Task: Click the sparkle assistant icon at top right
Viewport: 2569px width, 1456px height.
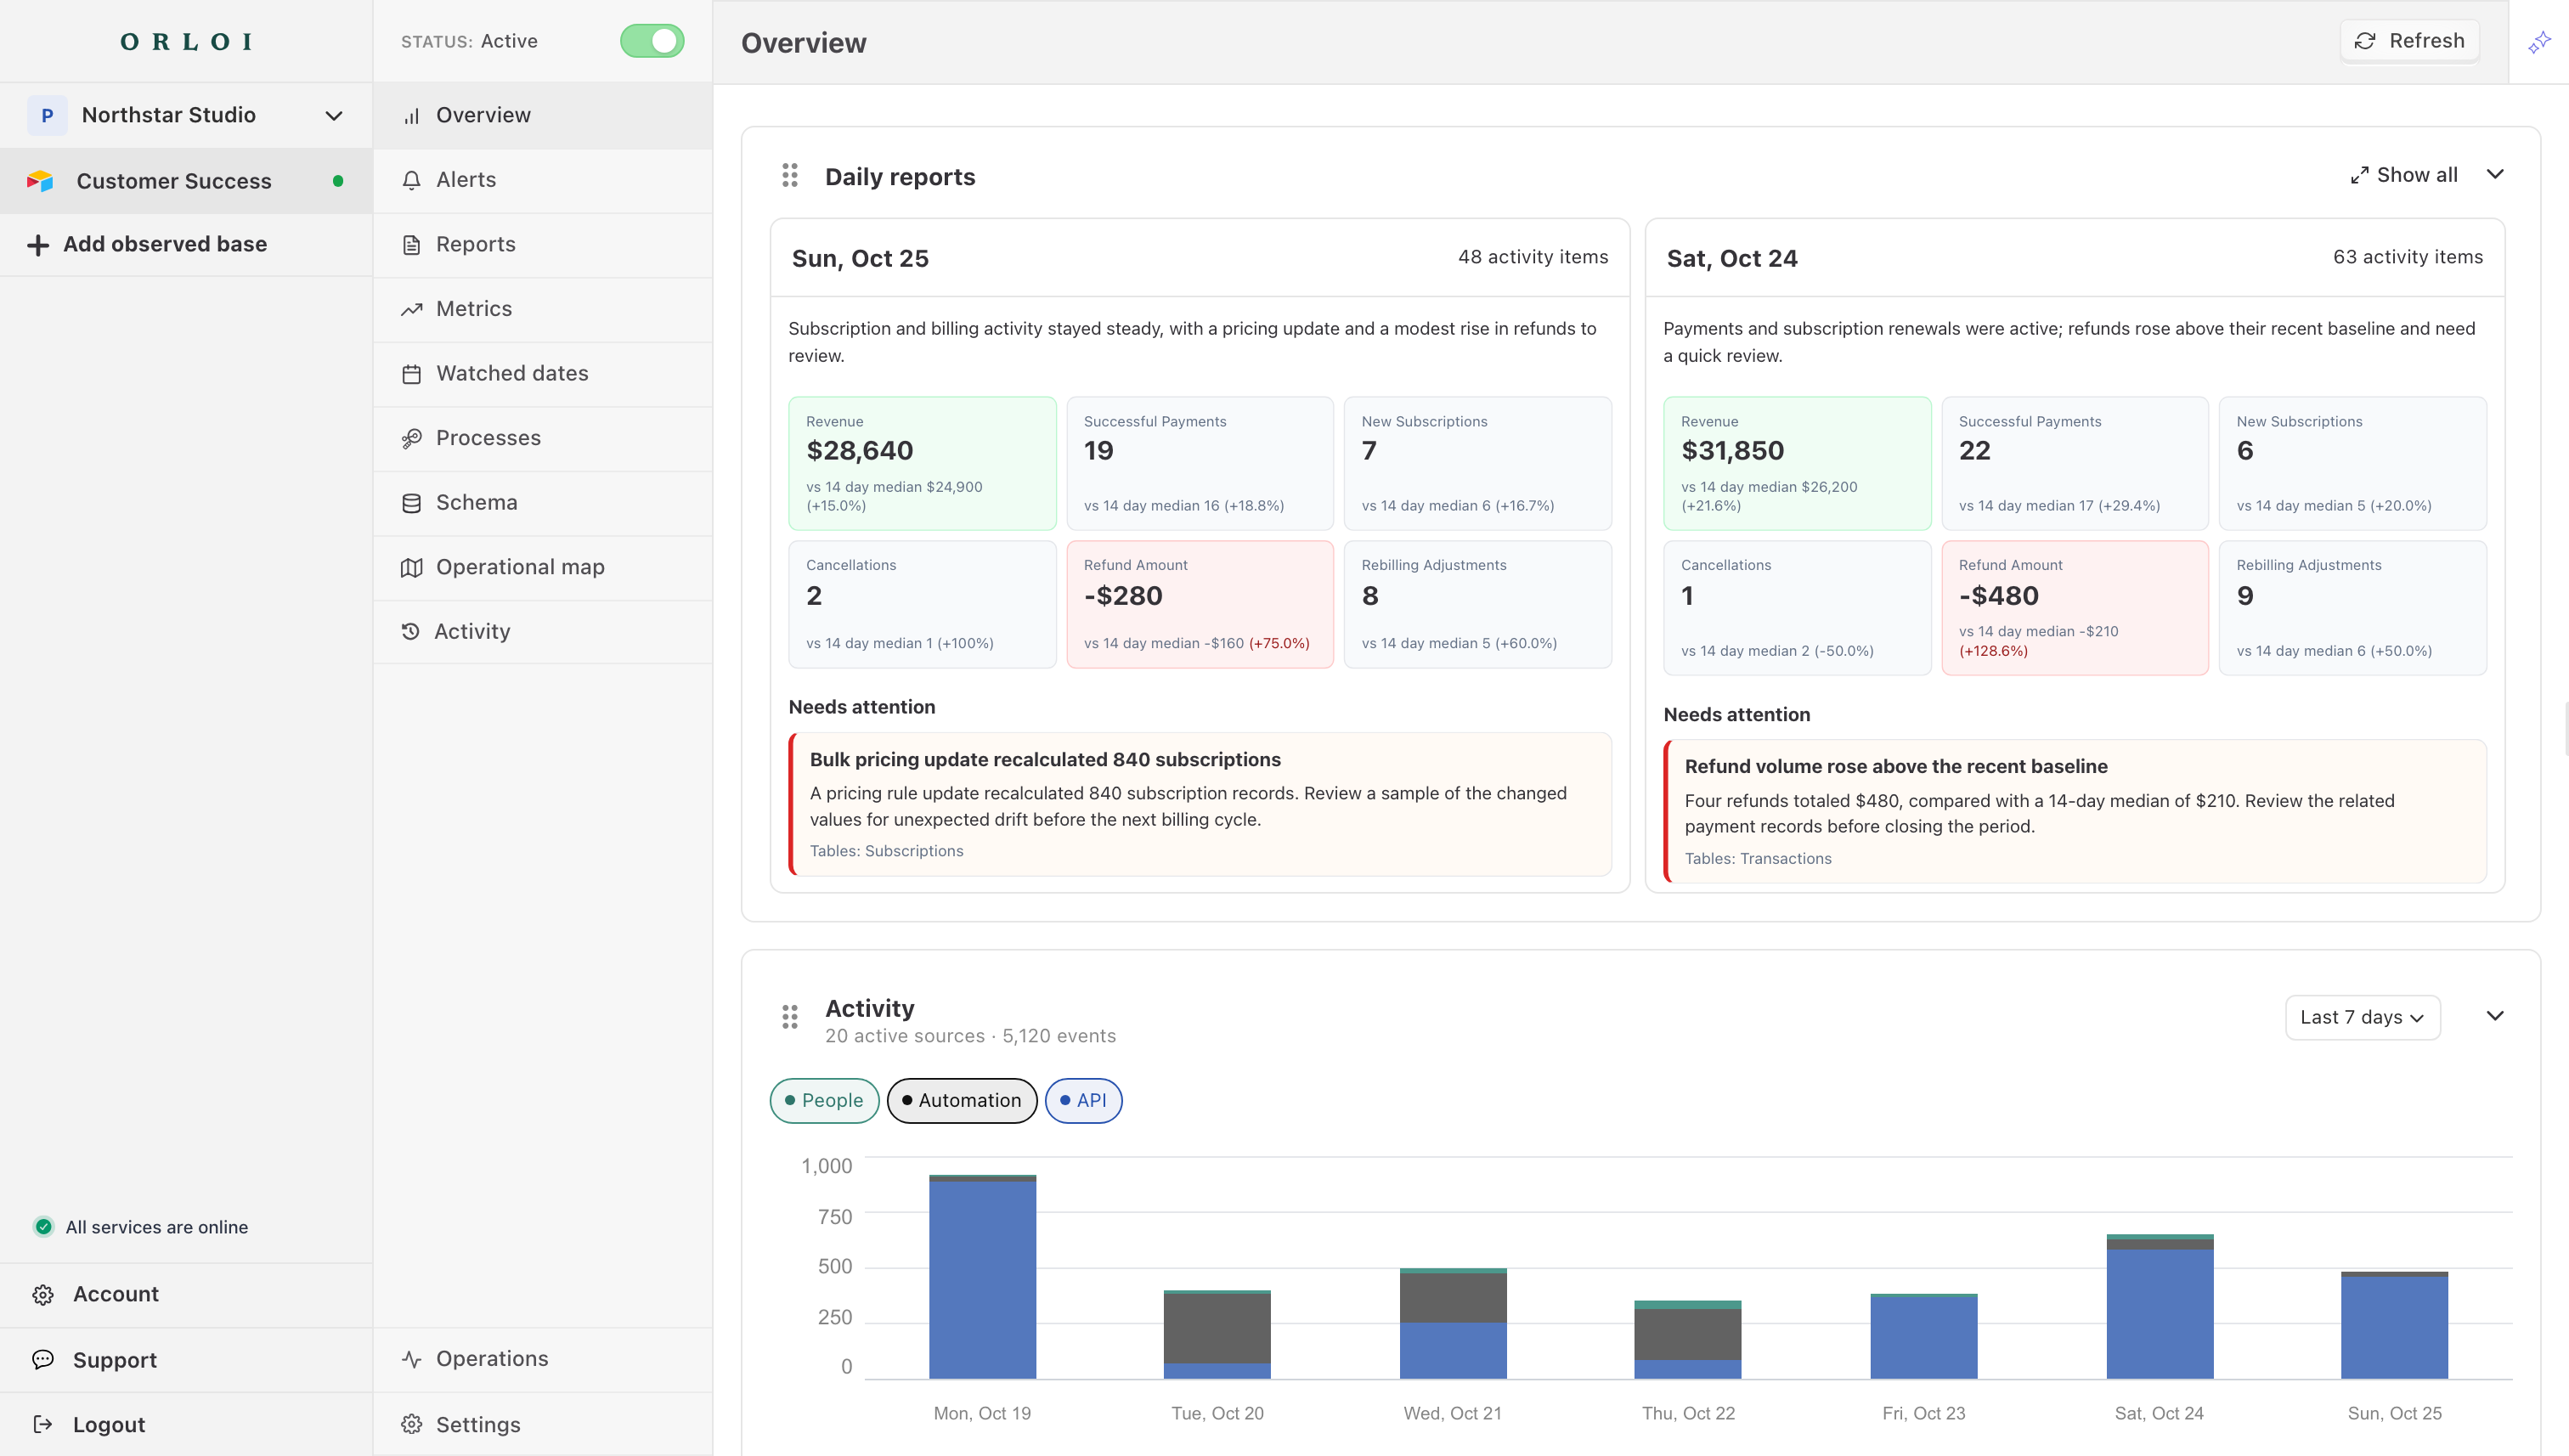Action: point(2539,42)
